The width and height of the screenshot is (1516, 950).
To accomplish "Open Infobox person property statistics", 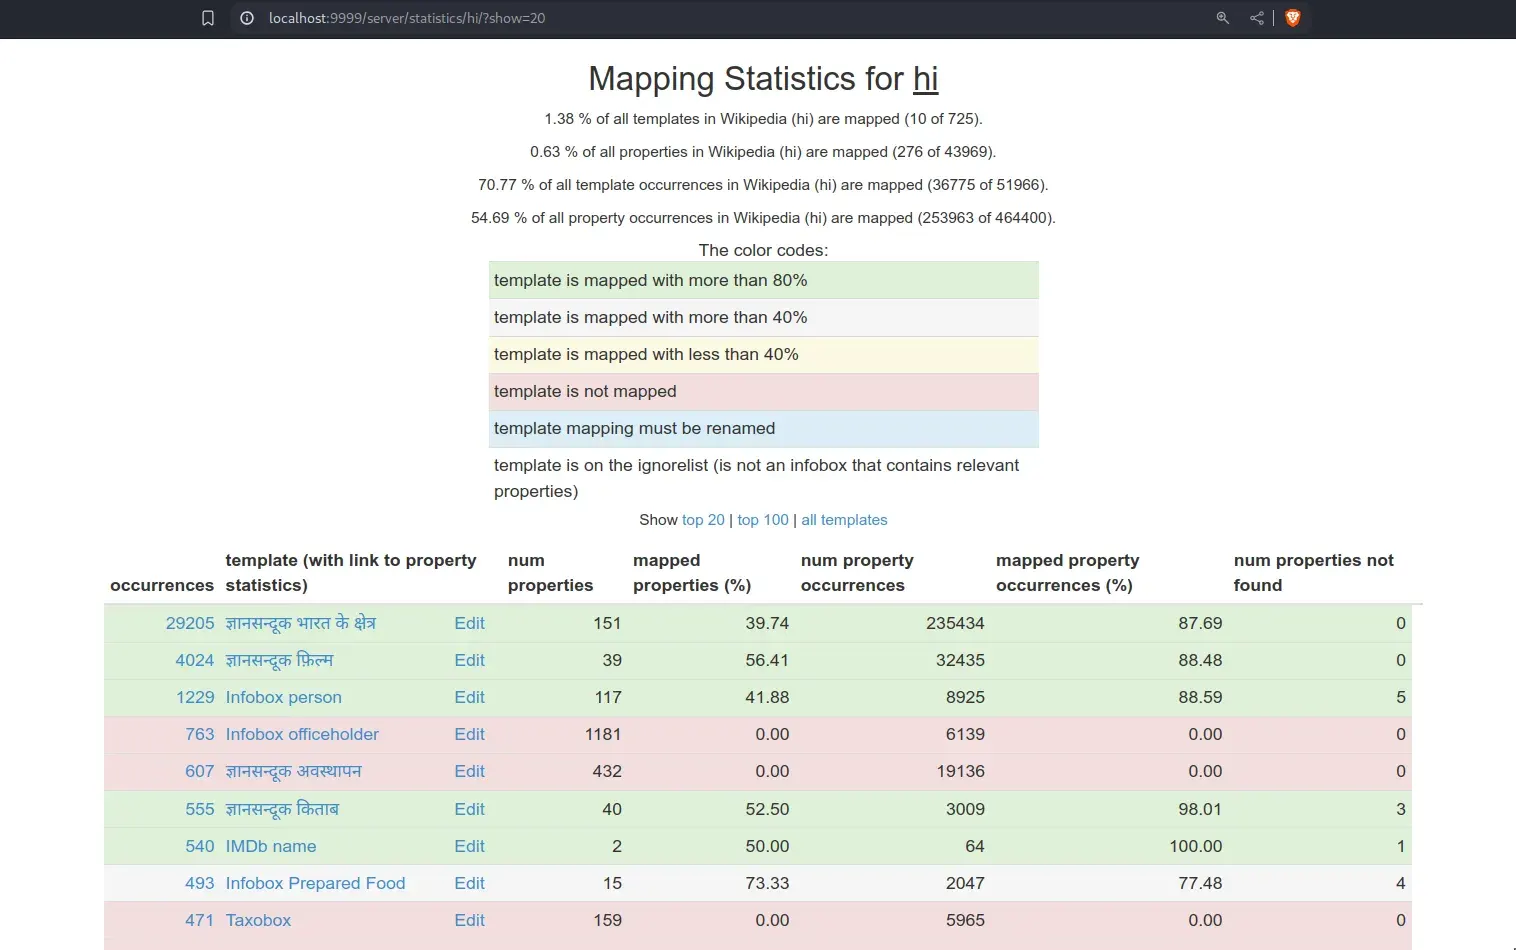I will (283, 697).
